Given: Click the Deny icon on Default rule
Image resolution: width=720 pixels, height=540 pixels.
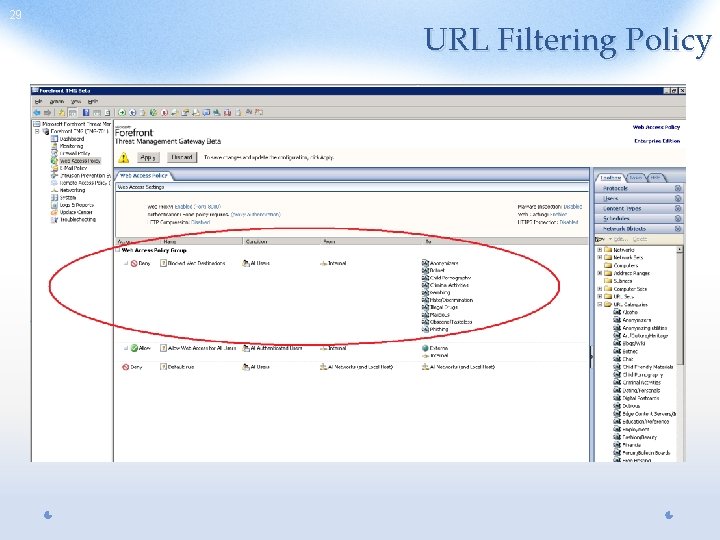Looking at the screenshot, I should point(125,367).
